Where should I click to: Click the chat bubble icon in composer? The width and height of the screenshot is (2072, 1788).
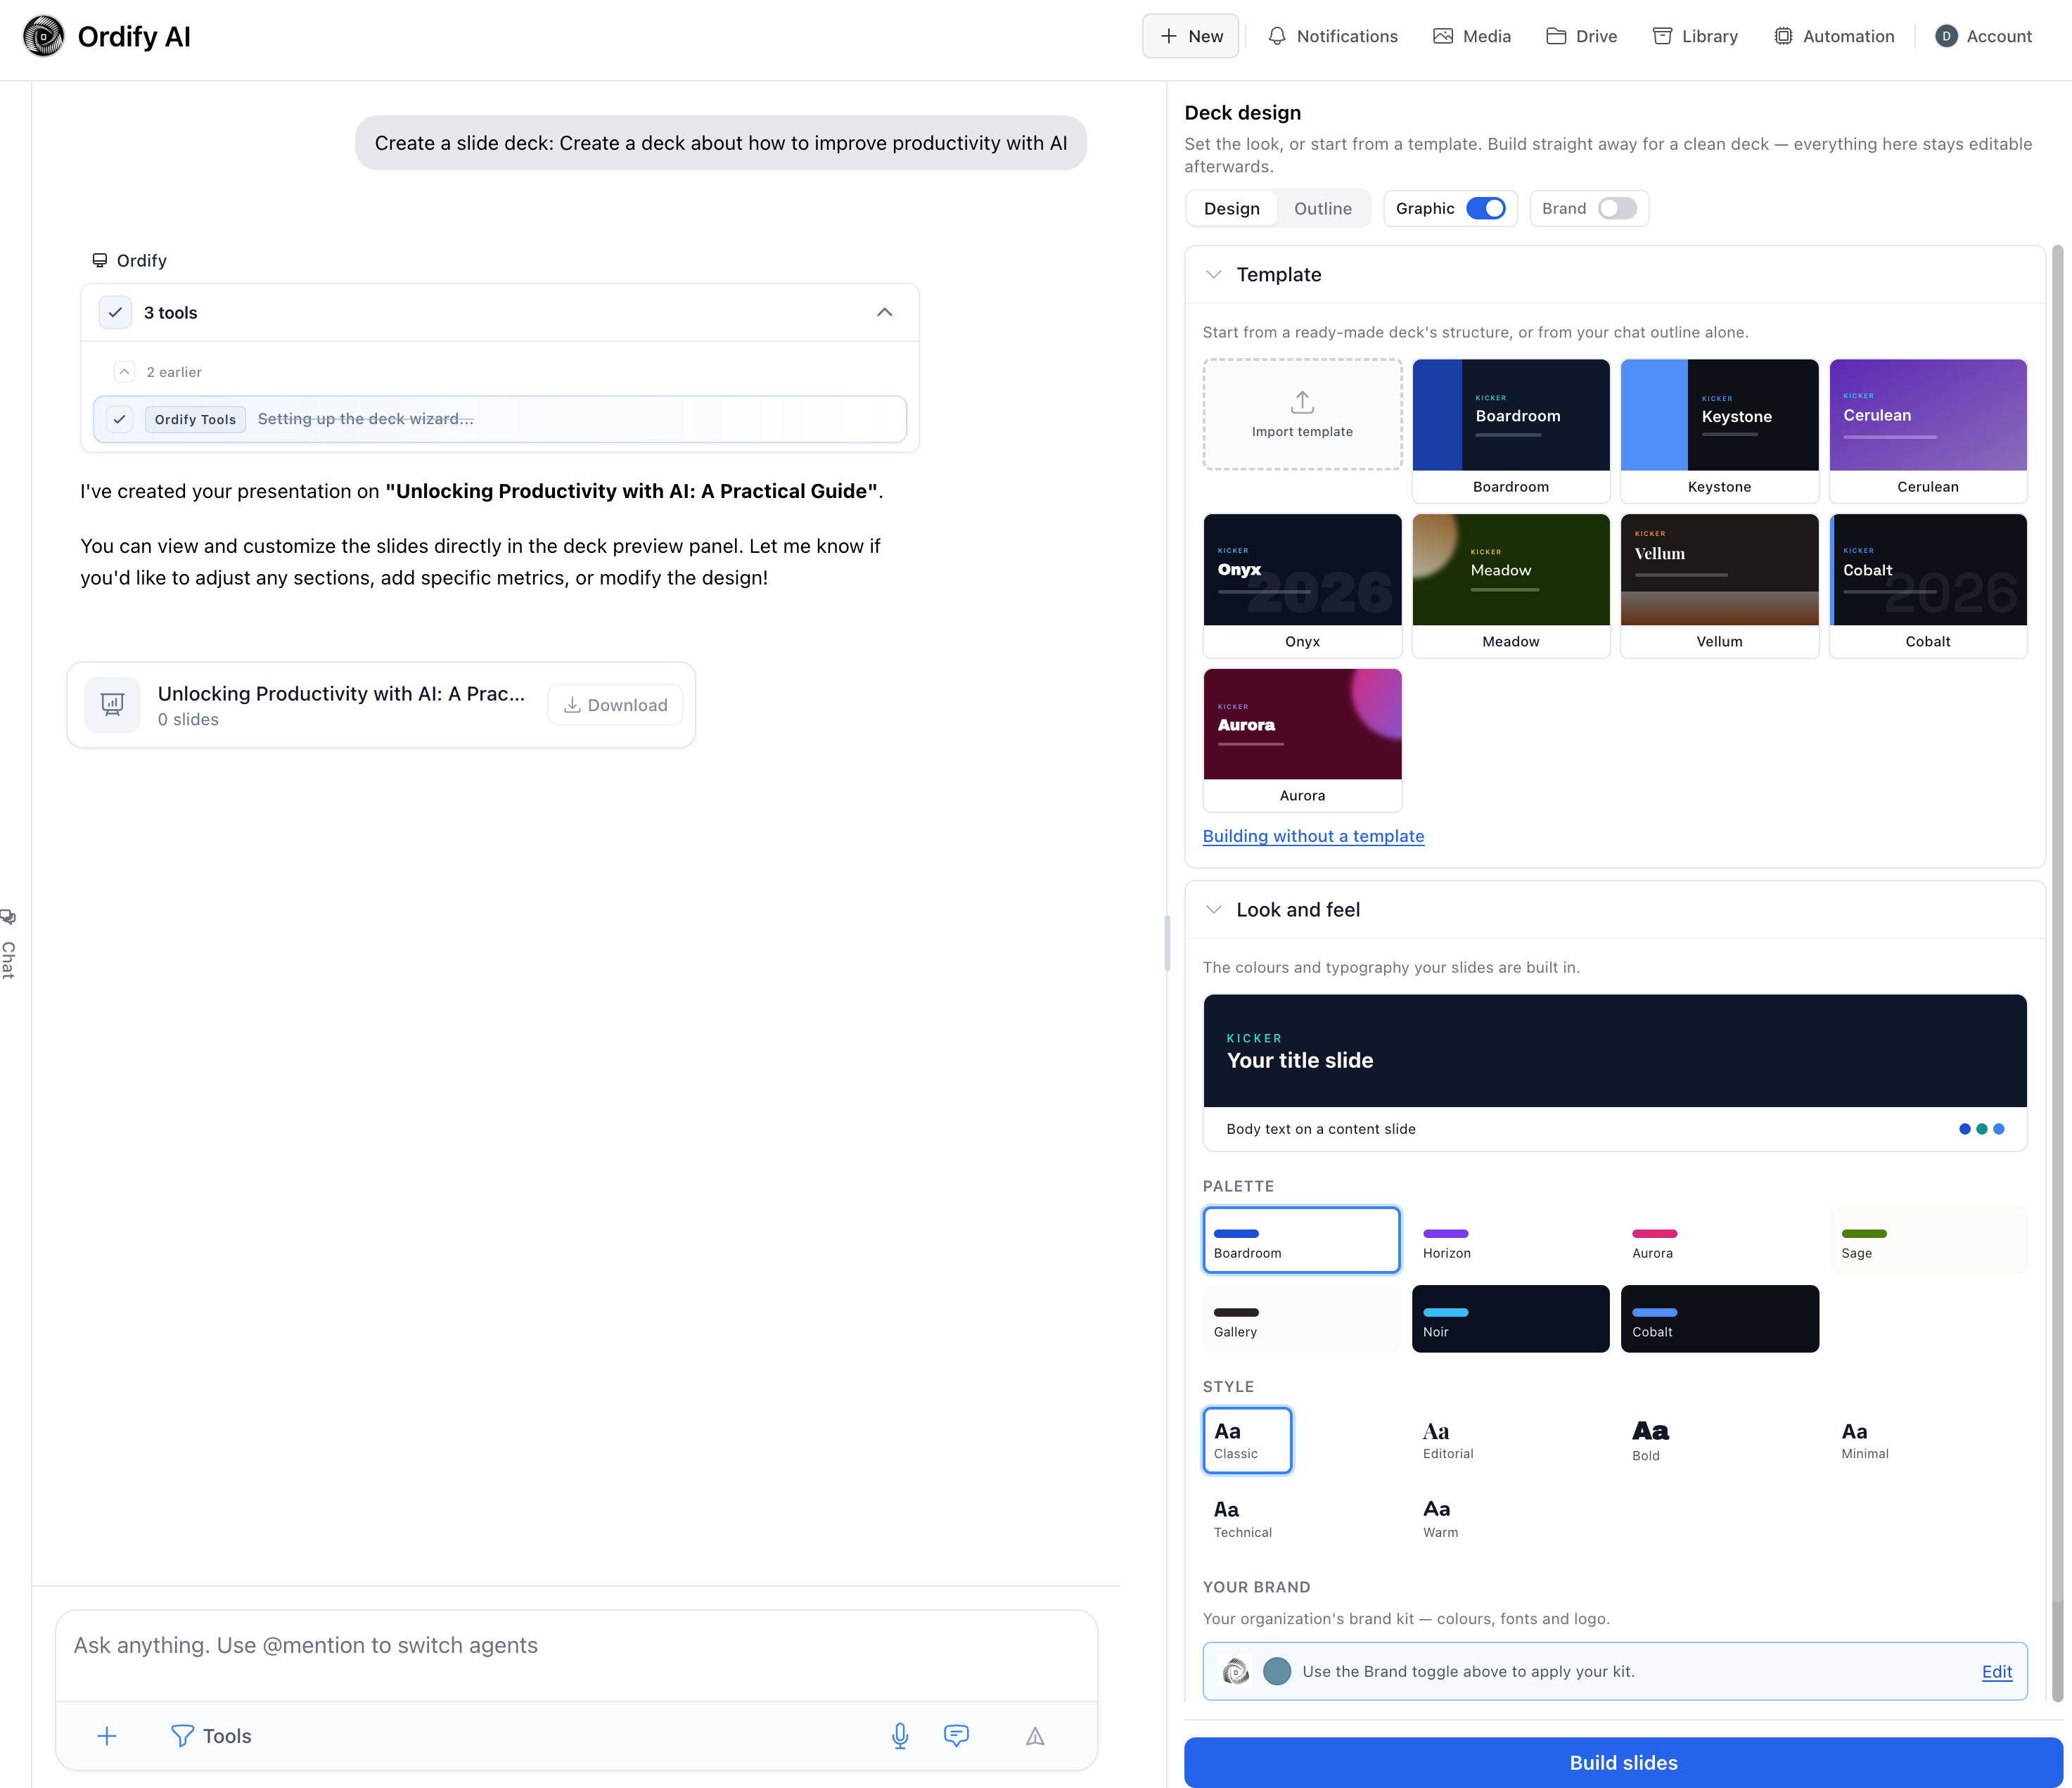[x=956, y=1736]
